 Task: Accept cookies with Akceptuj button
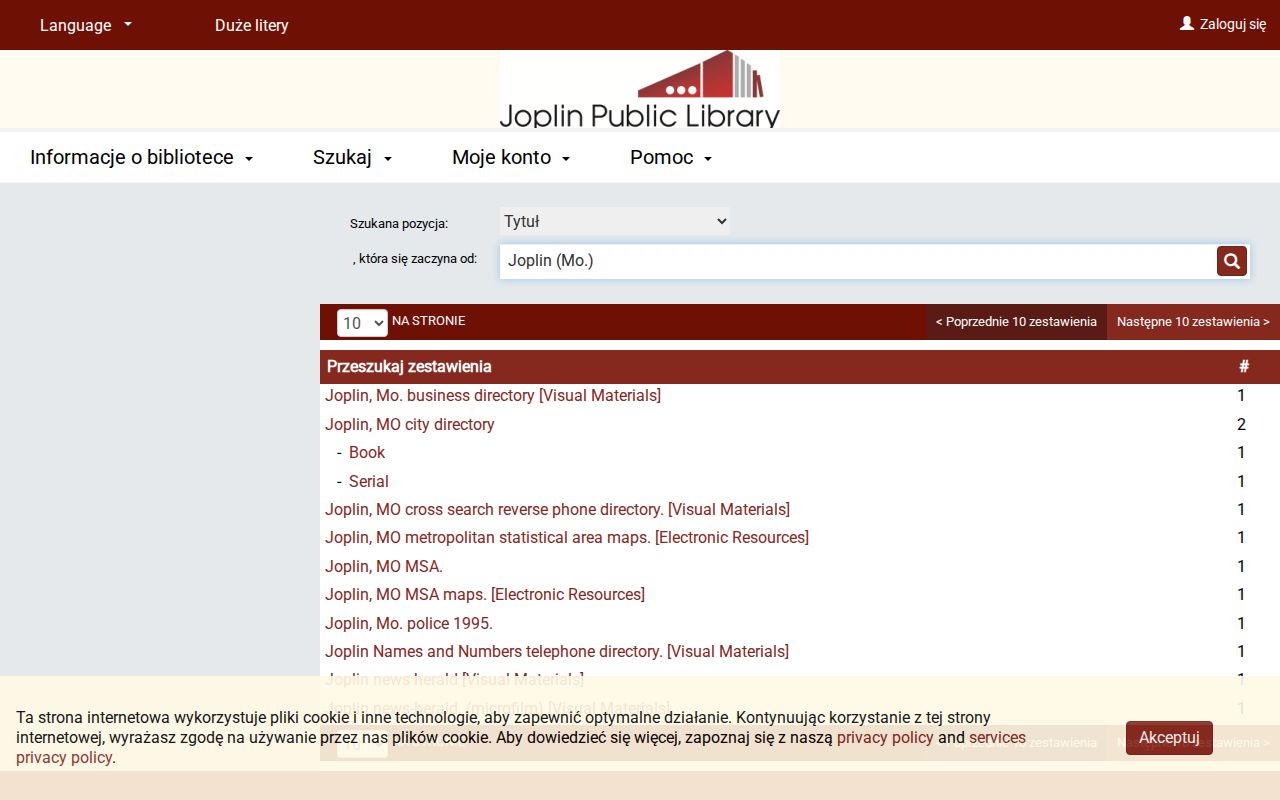click(1169, 738)
